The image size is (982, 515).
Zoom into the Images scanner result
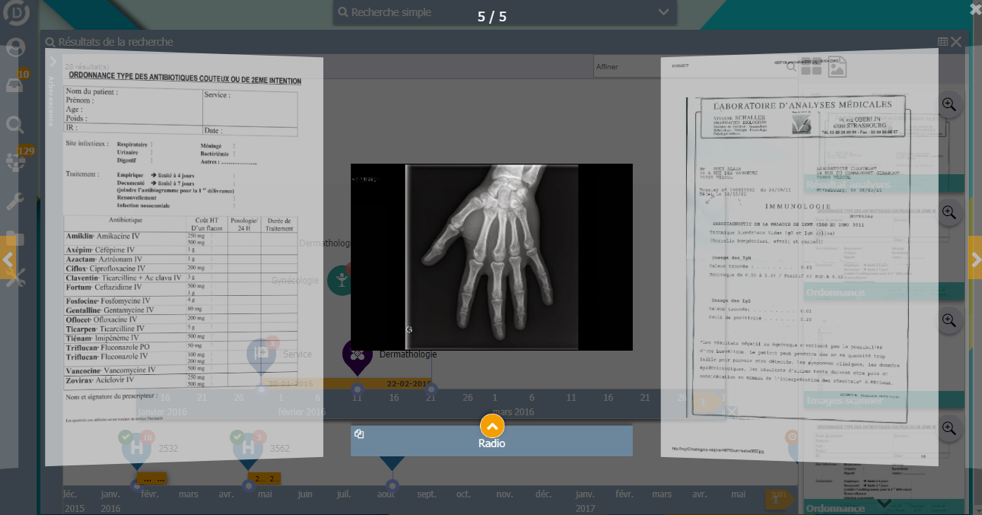pyautogui.click(x=949, y=321)
